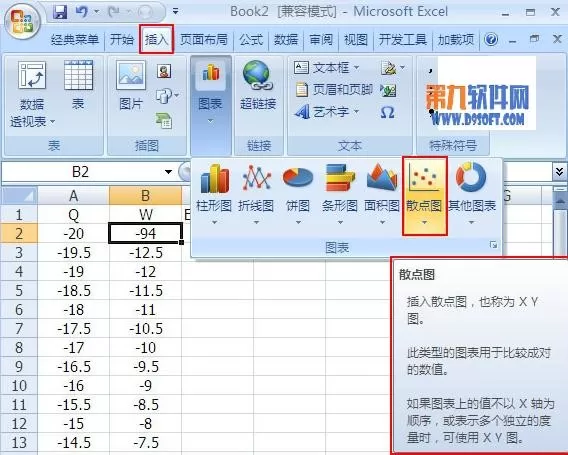Open the 条形图 bar chart menu
The height and width of the screenshot is (455, 568).
[340, 195]
